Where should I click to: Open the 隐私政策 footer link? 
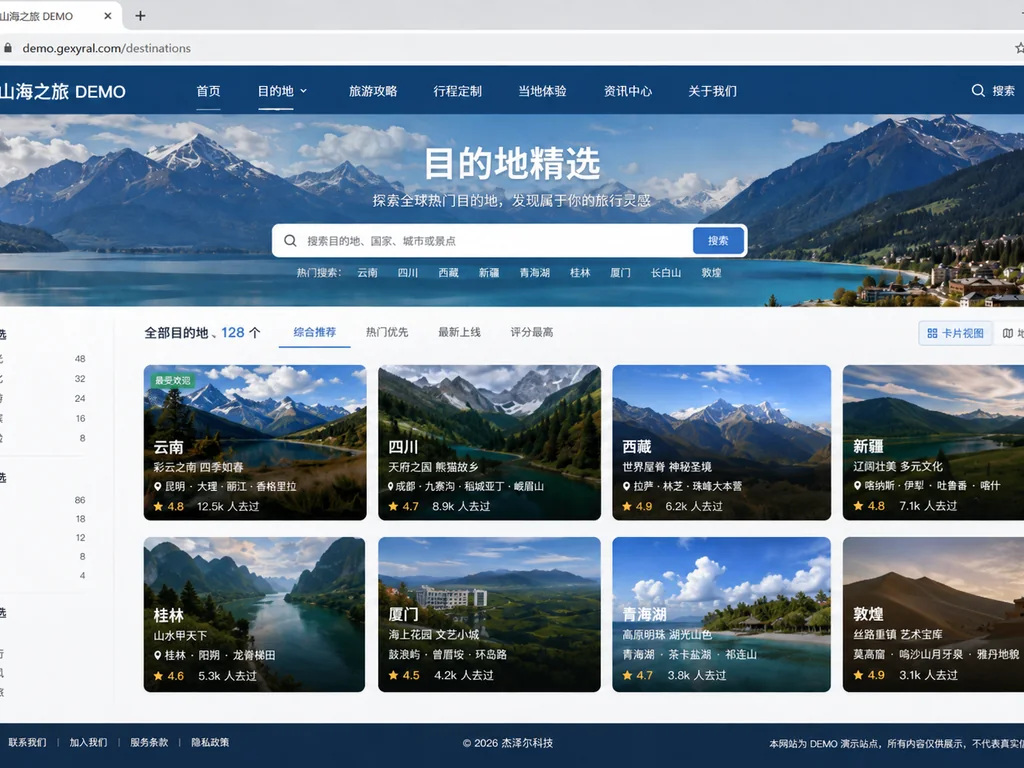point(210,743)
